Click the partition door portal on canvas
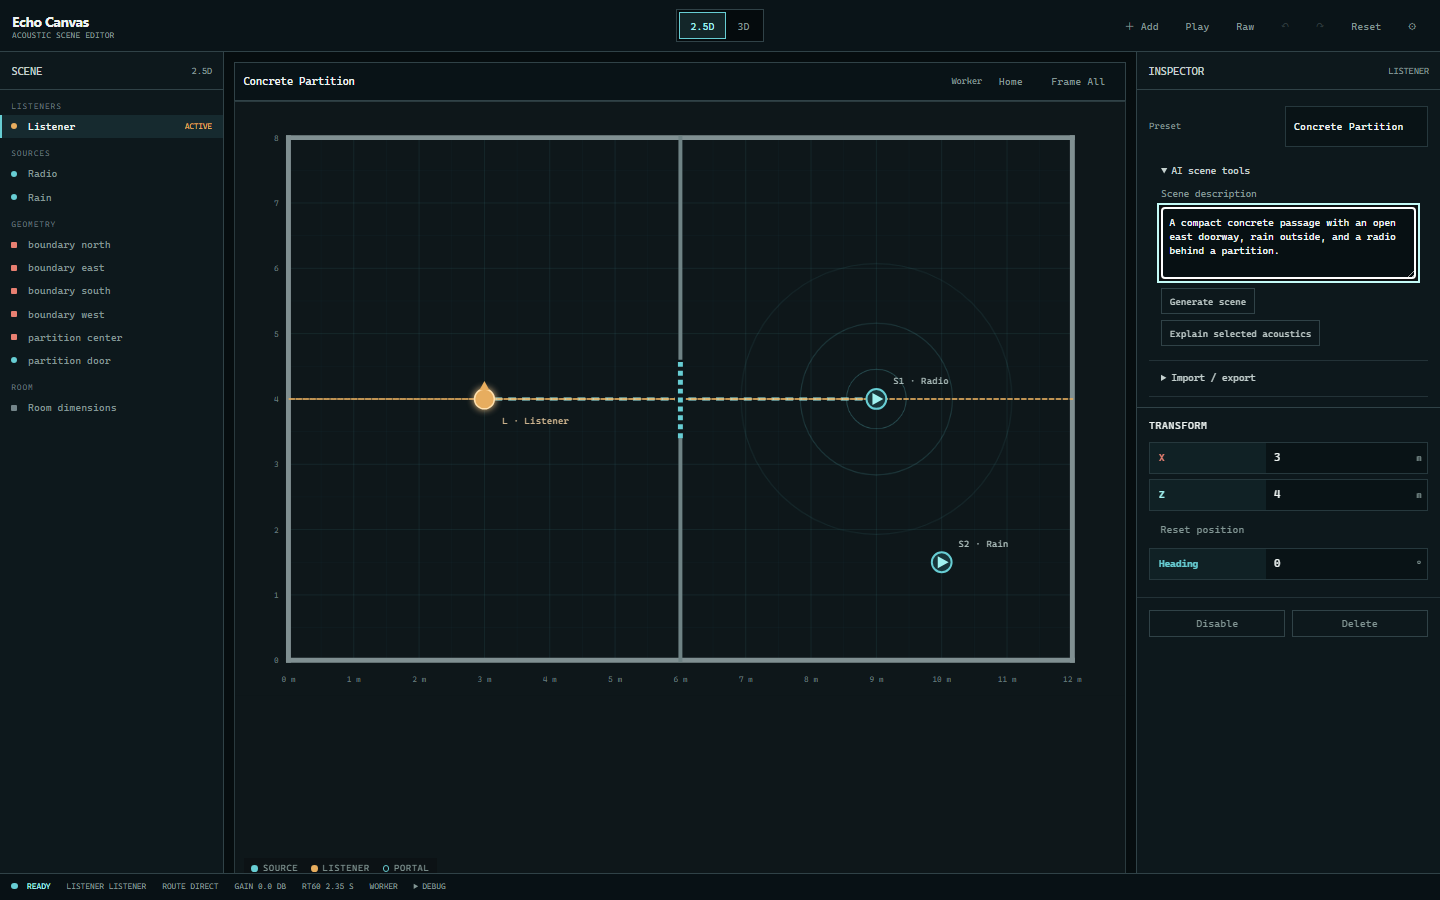1440x900 pixels. [680, 399]
